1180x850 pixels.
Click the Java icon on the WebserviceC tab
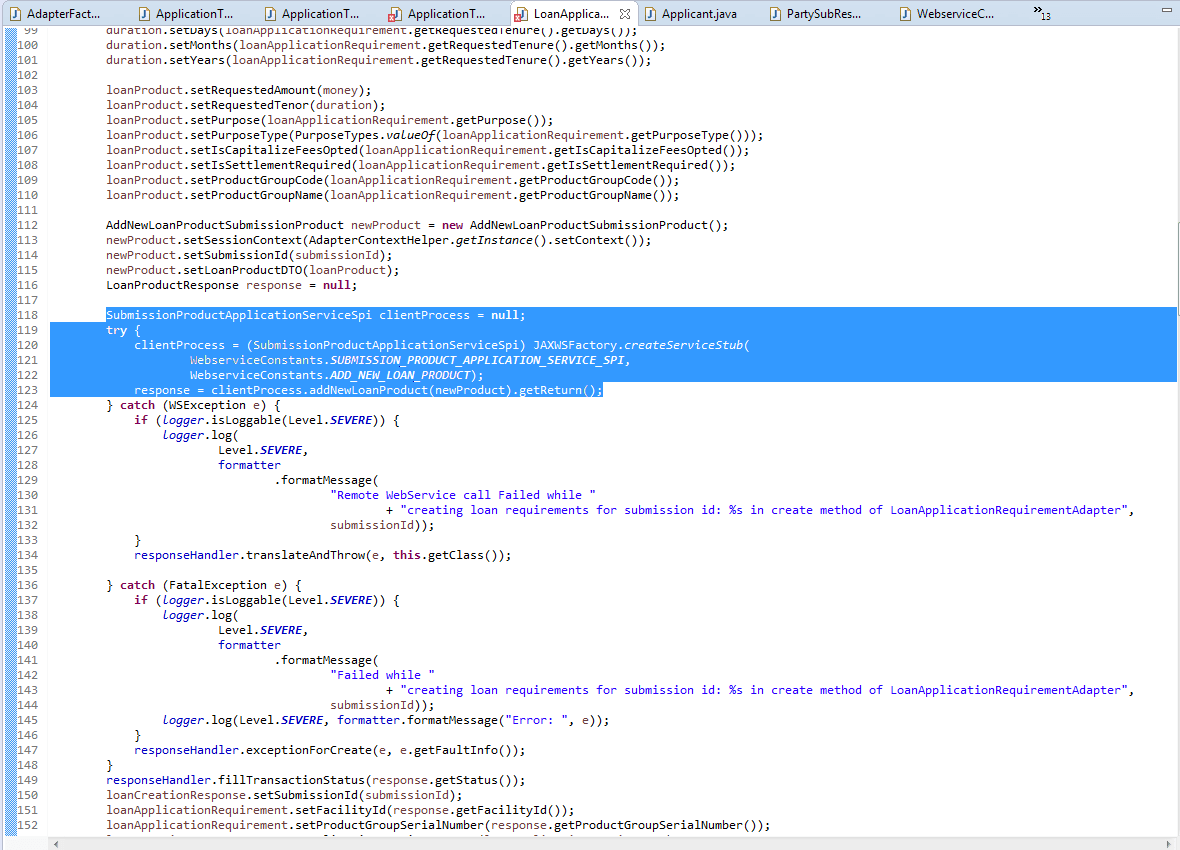904,13
